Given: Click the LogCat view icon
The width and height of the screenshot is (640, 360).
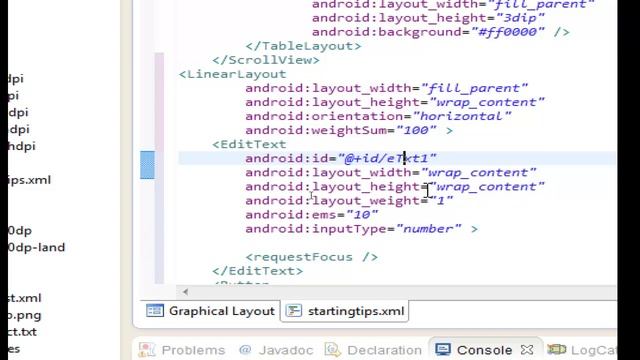Looking at the screenshot, I should 557,350.
